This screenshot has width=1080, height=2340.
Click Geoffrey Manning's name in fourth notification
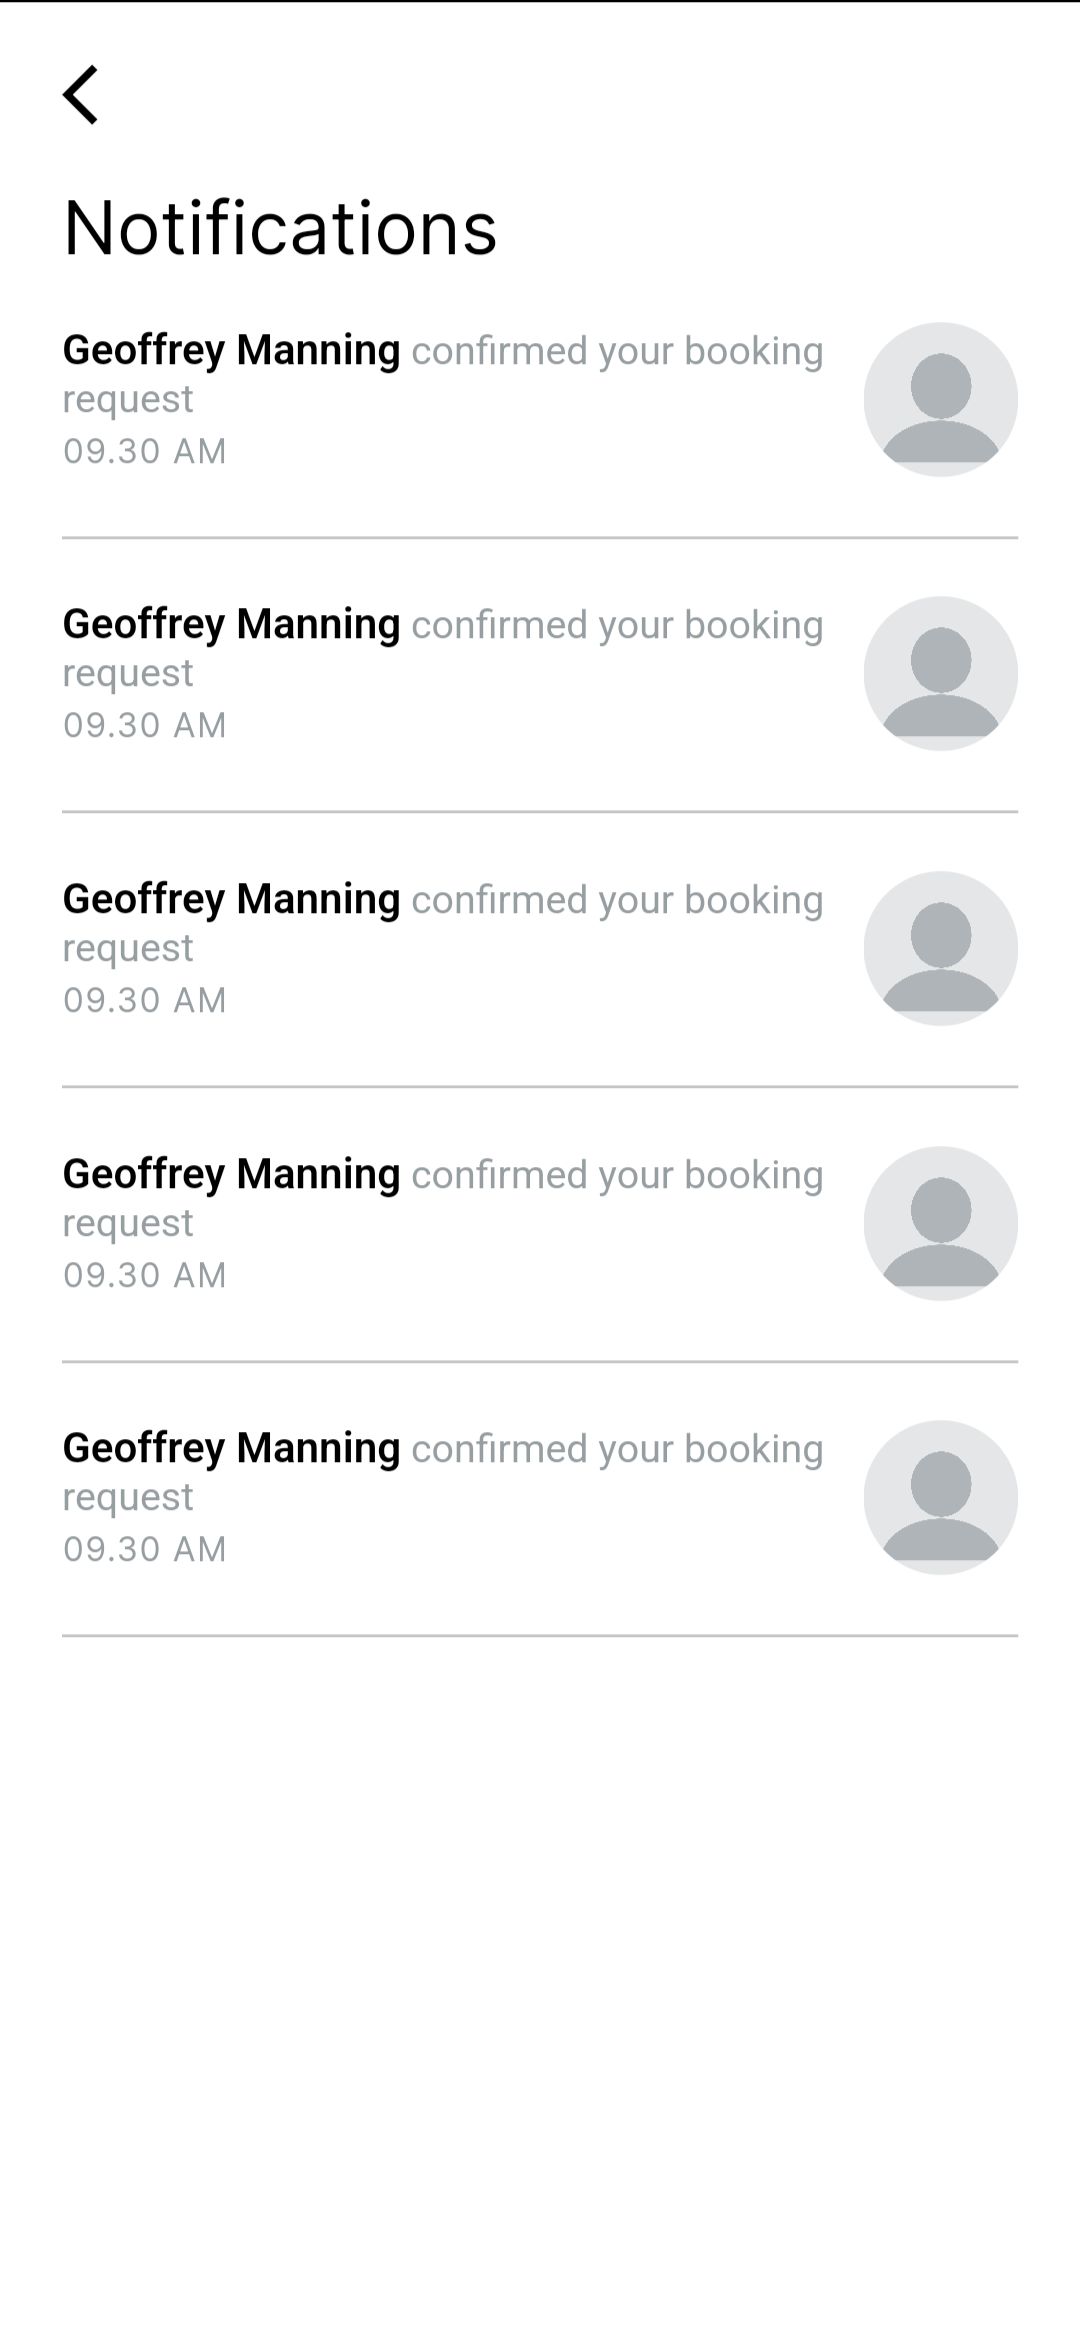pyautogui.click(x=231, y=1174)
